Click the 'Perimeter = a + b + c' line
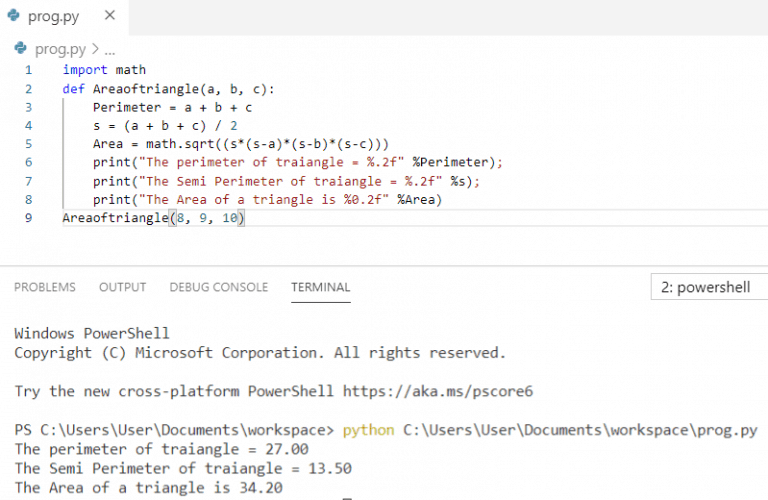Image resolution: width=768 pixels, height=500 pixels. point(172,108)
